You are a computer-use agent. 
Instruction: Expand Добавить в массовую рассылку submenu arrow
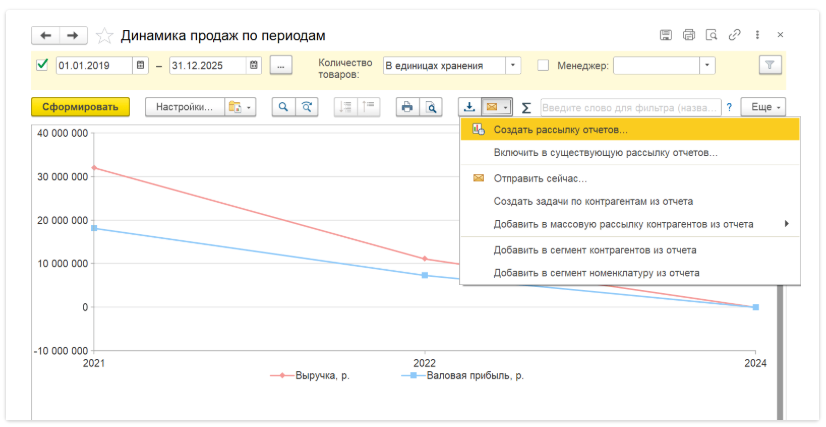tap(786, 224)
